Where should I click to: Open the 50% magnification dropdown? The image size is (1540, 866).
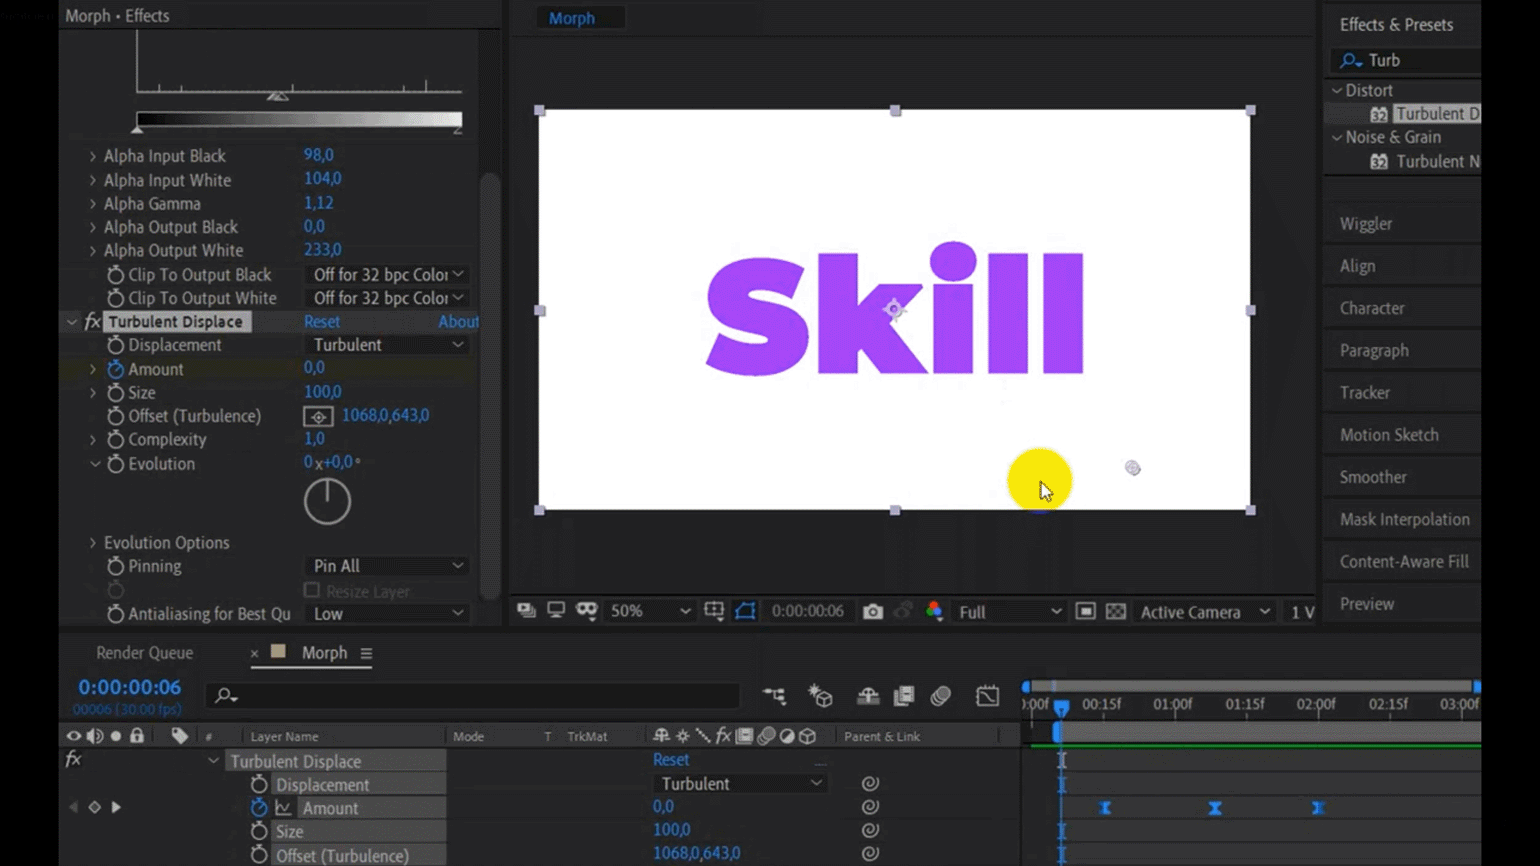[650, 611]
